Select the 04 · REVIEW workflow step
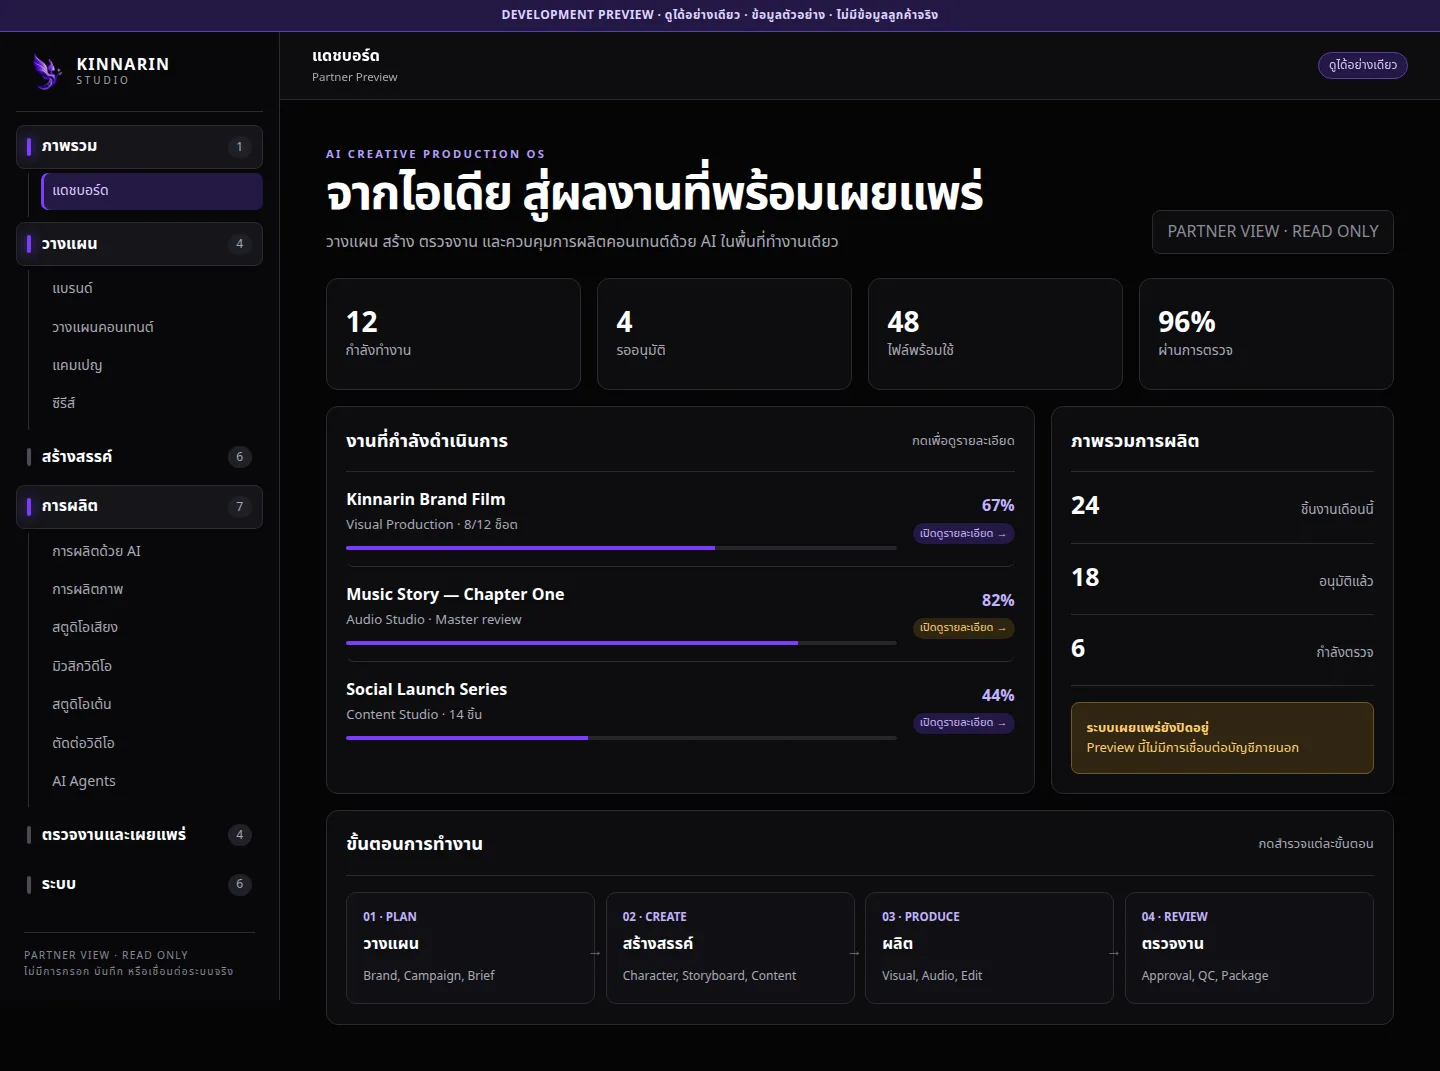Viewport: 1440px width, 1071px height. click(x=1249, y=948)
